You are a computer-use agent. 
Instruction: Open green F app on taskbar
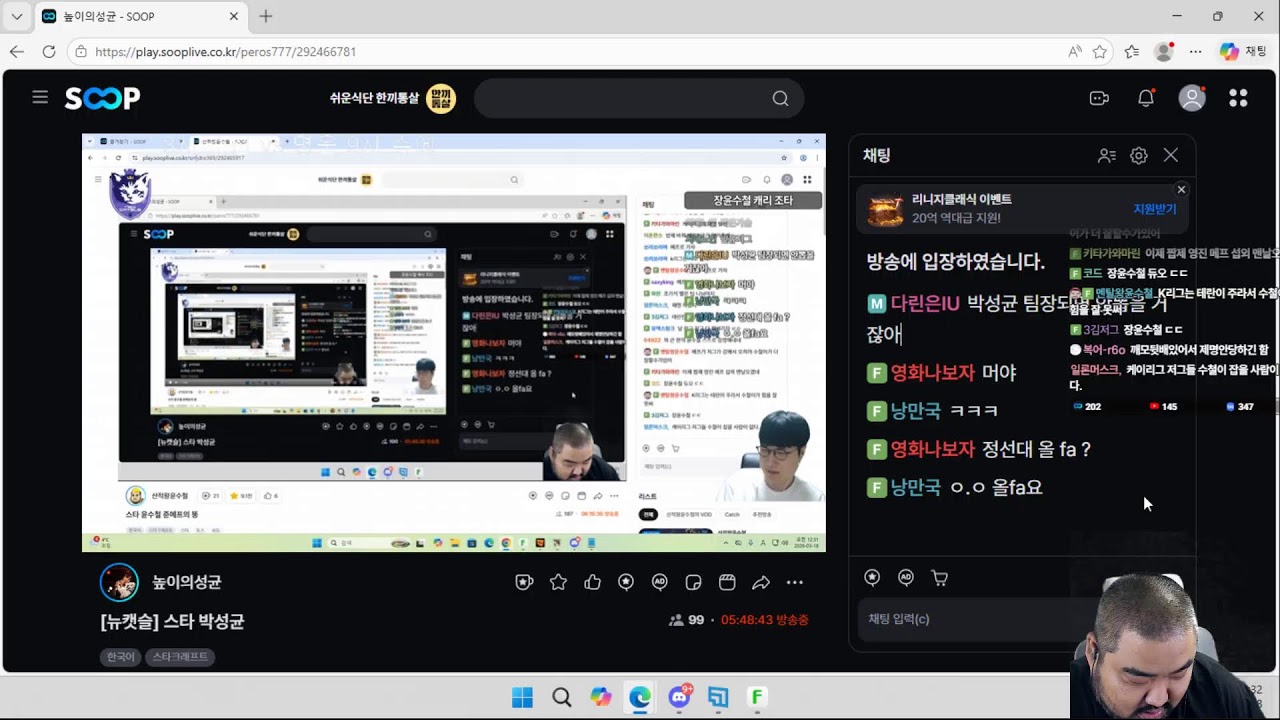(757, 697)
